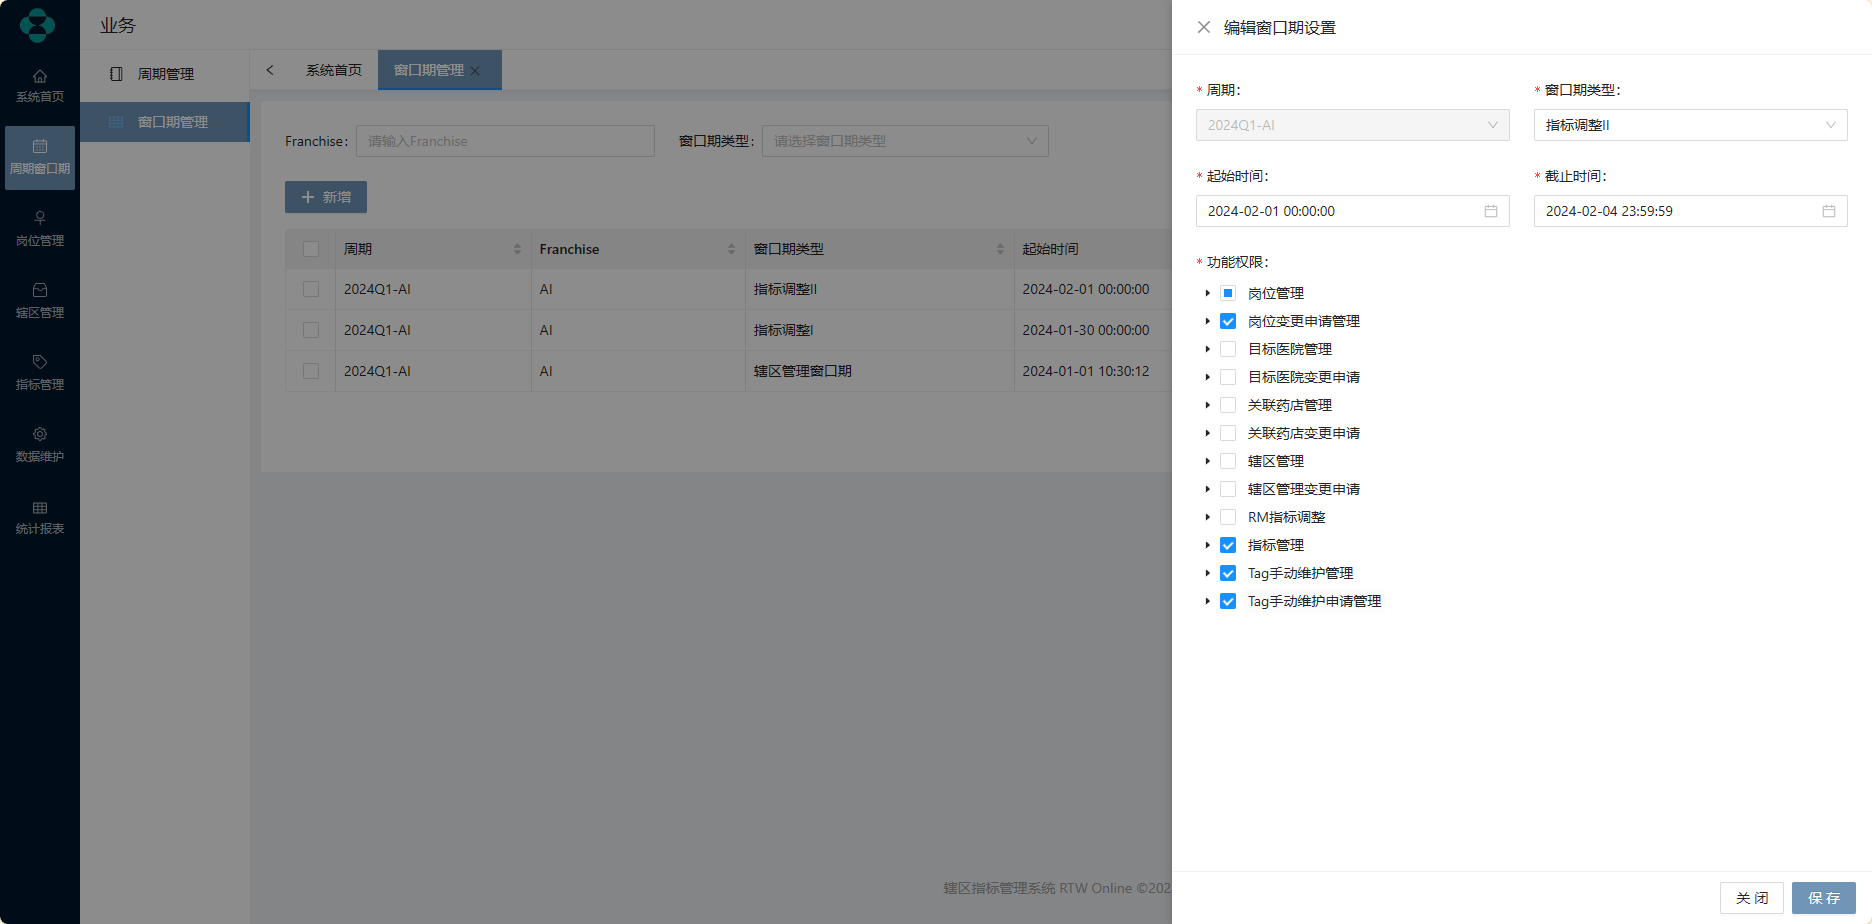Expand 岗位管理 tree node arrow
The height and width of the screenshot is (924, 1872).
tap(1207, 293)
